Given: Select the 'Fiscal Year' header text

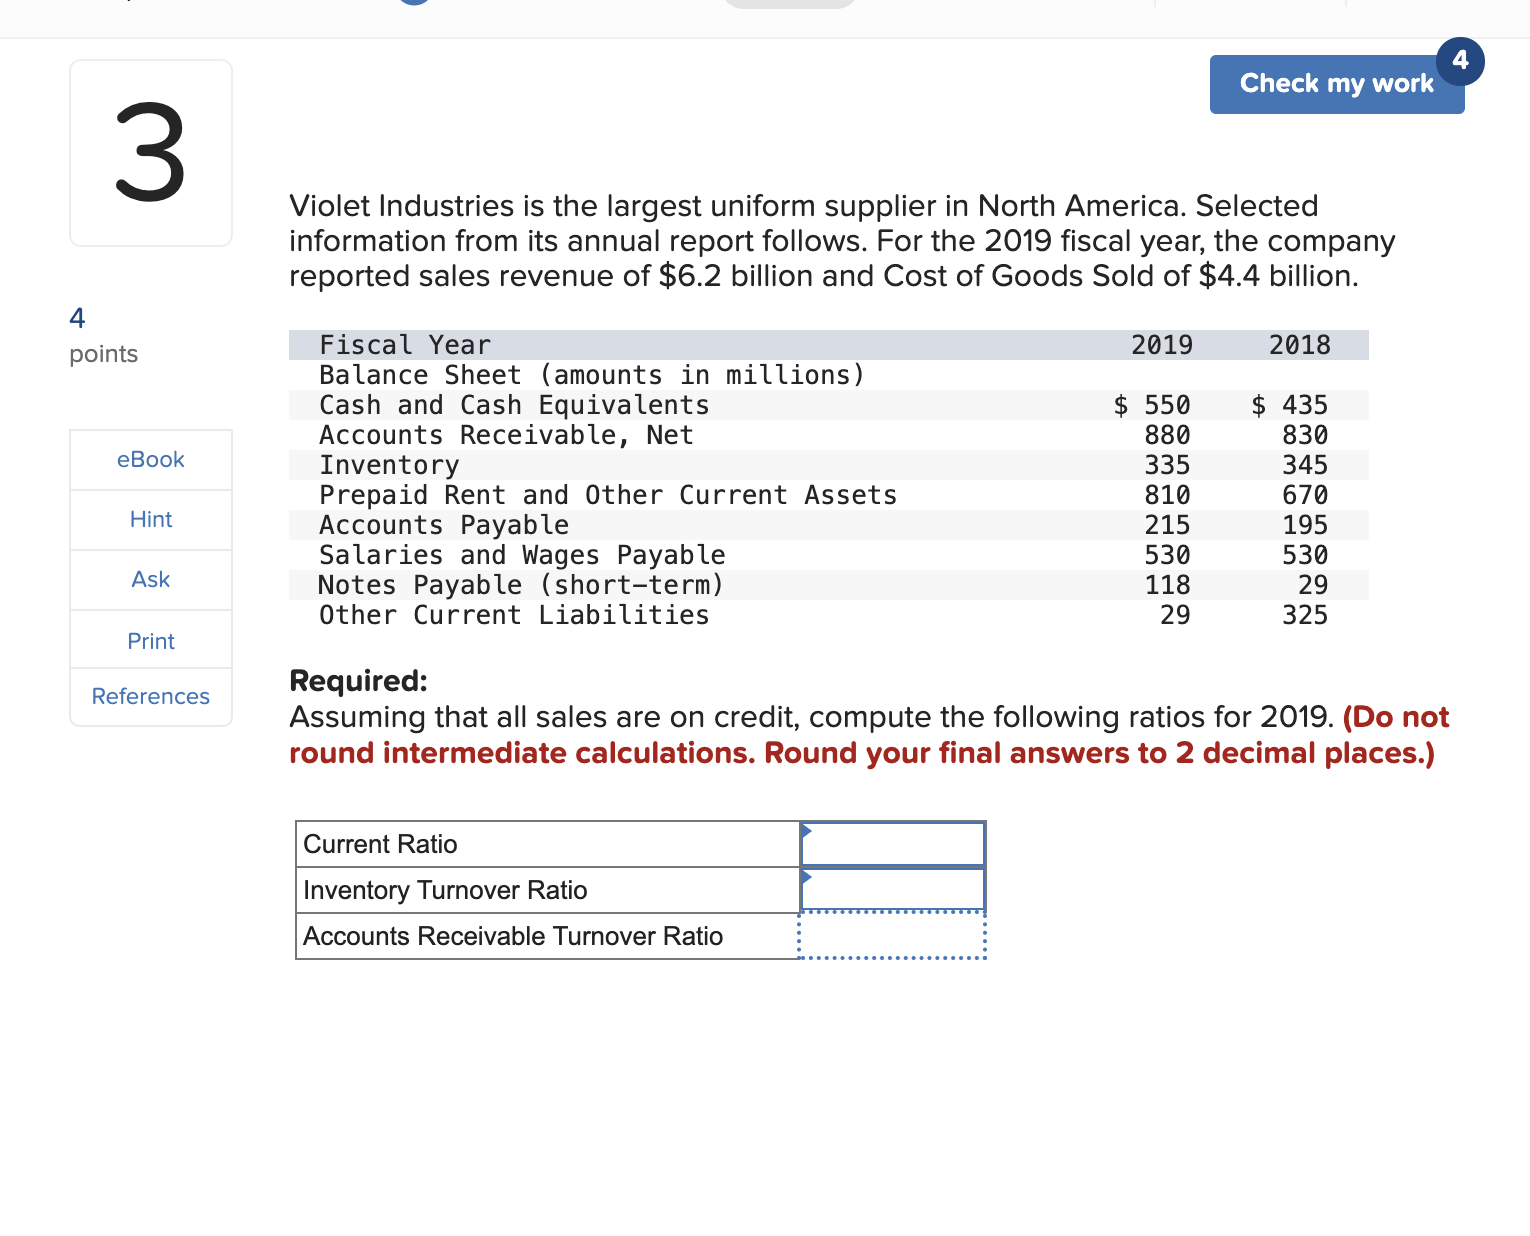Looking at the screenshot, I should 405,345.
